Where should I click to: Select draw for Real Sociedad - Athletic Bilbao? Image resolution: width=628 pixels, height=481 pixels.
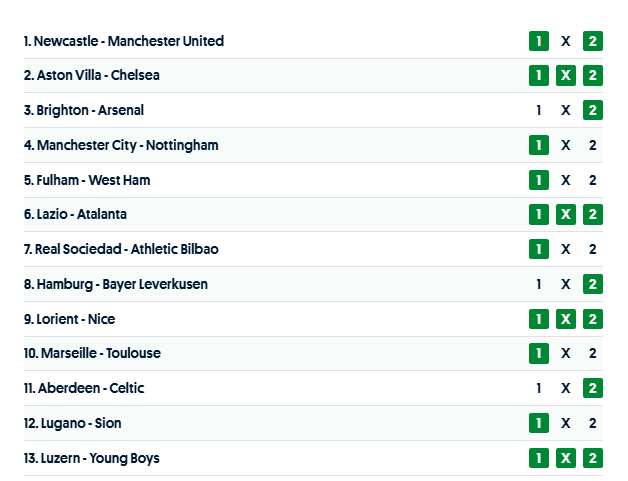point(566,249)
